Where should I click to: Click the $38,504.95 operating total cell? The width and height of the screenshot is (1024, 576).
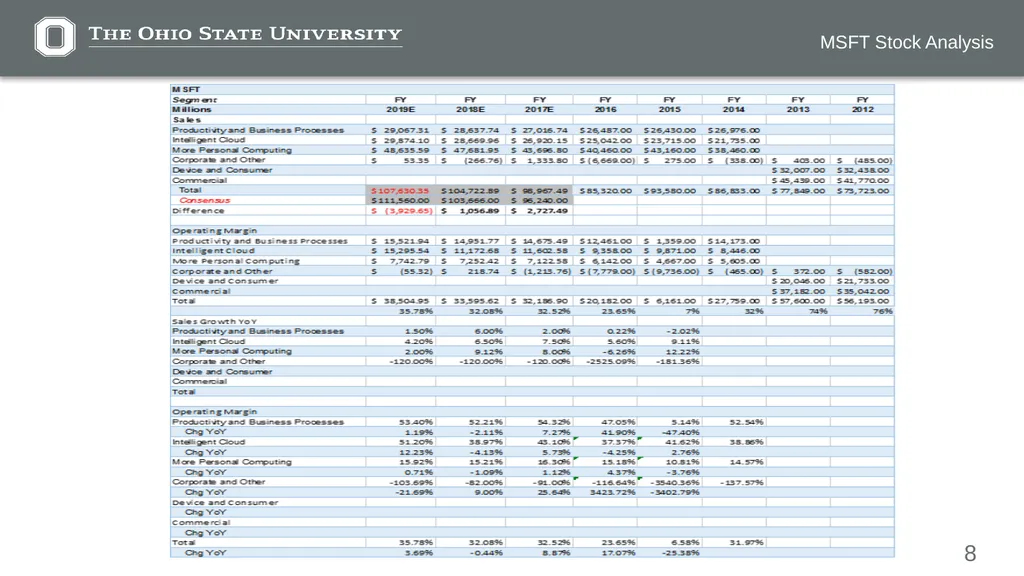pyautogui.click(x=400, y=301)
